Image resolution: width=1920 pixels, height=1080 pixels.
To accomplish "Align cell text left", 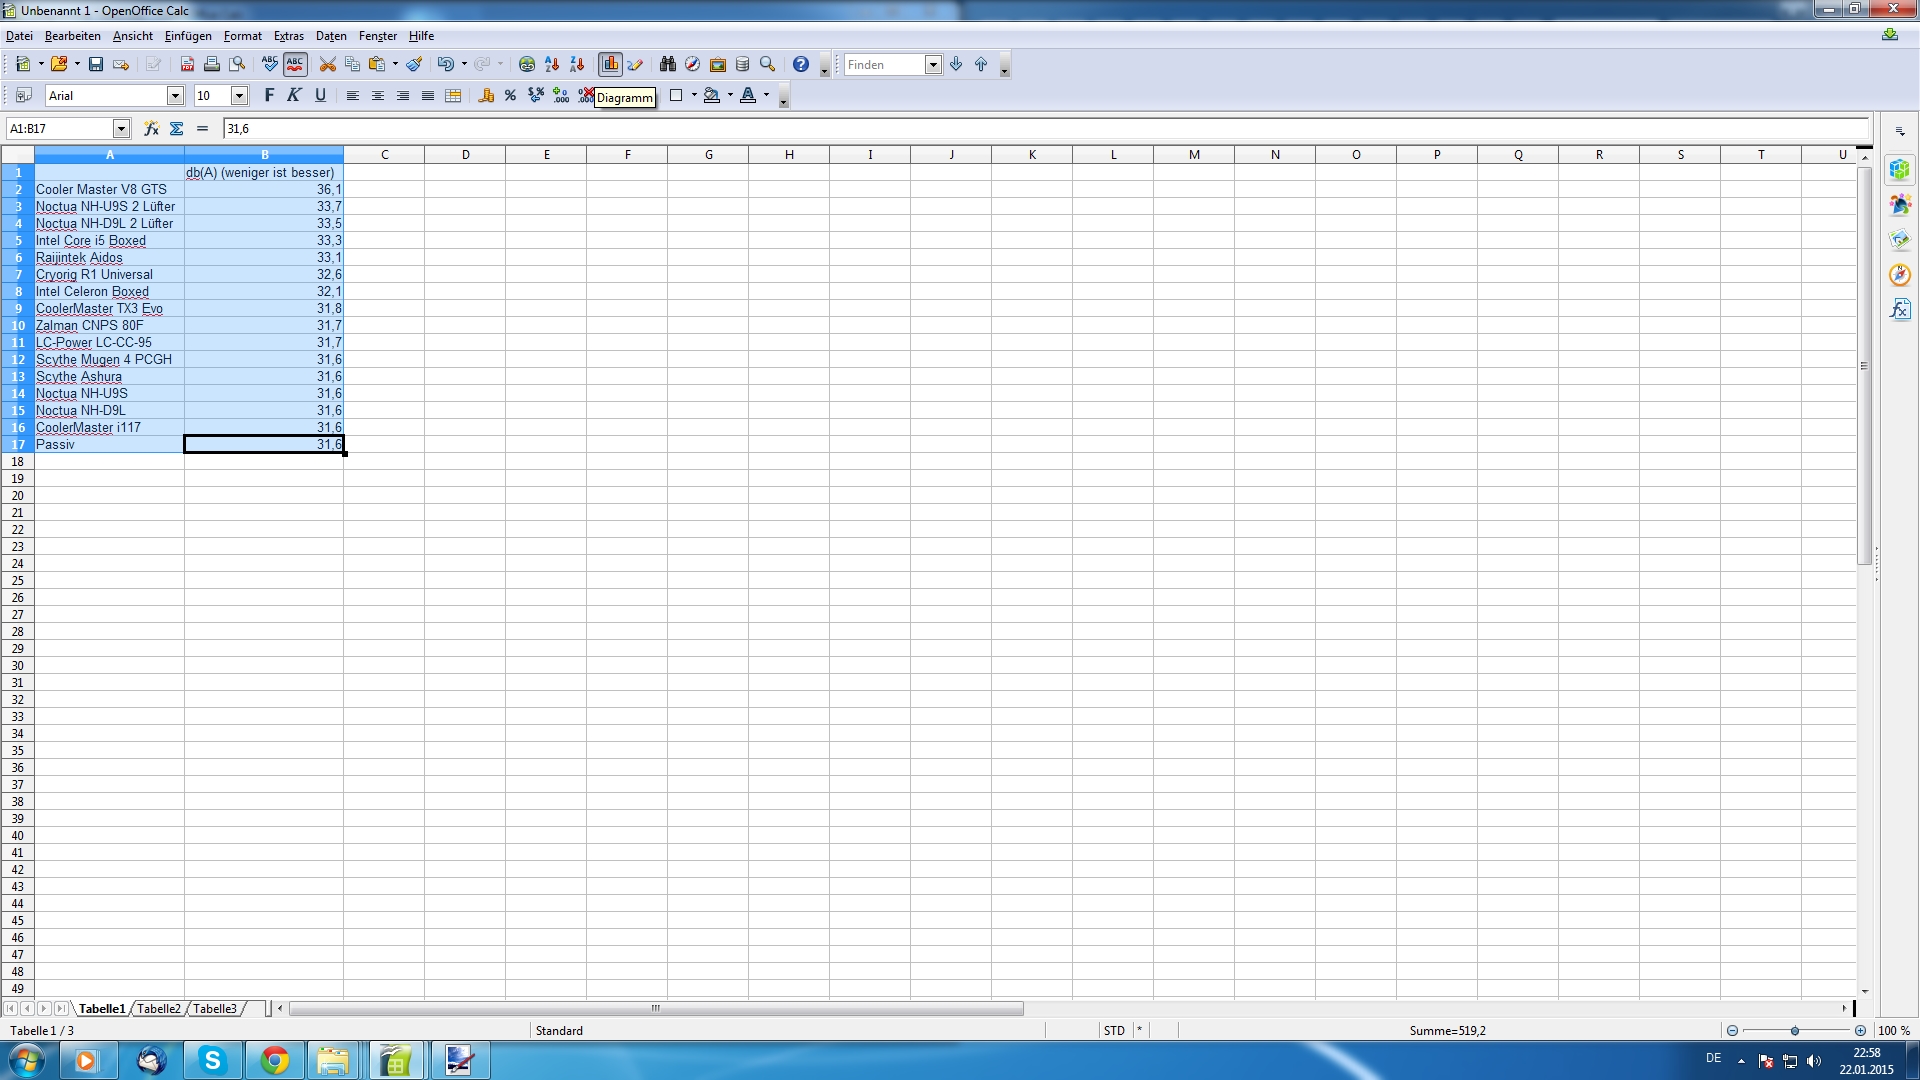I will pos(353,95).
